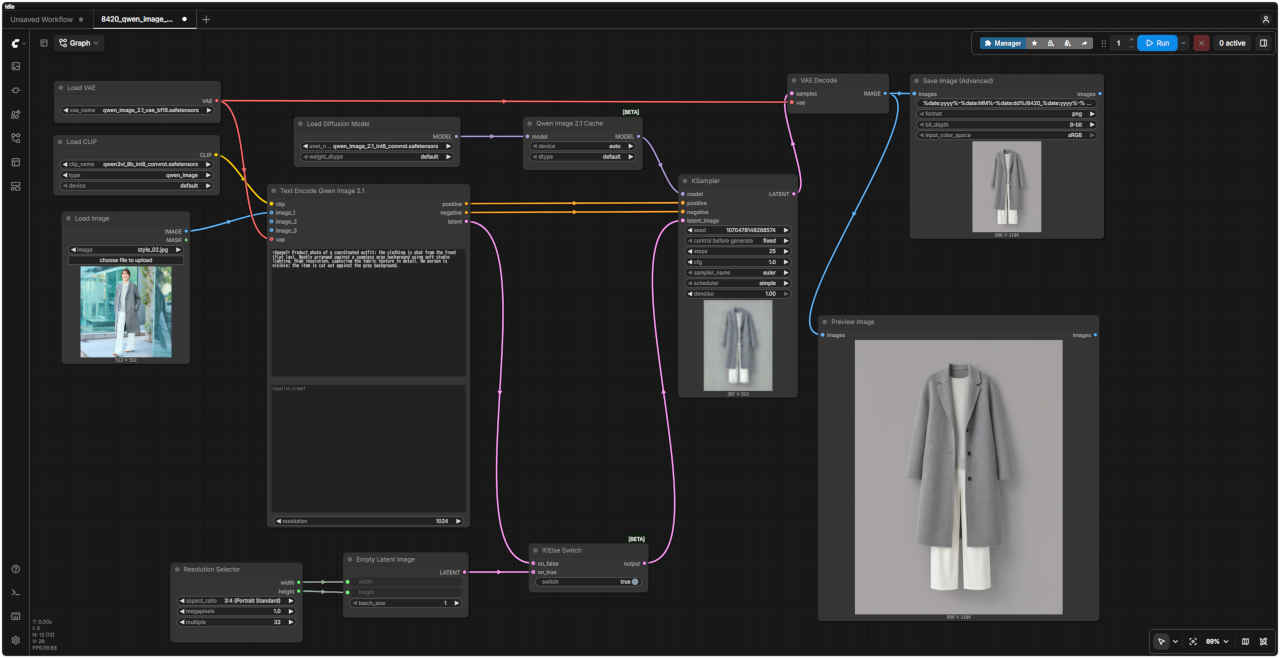Image resolution: width=1280 pixels, height=658 pixels.
Task: Toggle the console terminal panel icon
Action: pos(15,593)
